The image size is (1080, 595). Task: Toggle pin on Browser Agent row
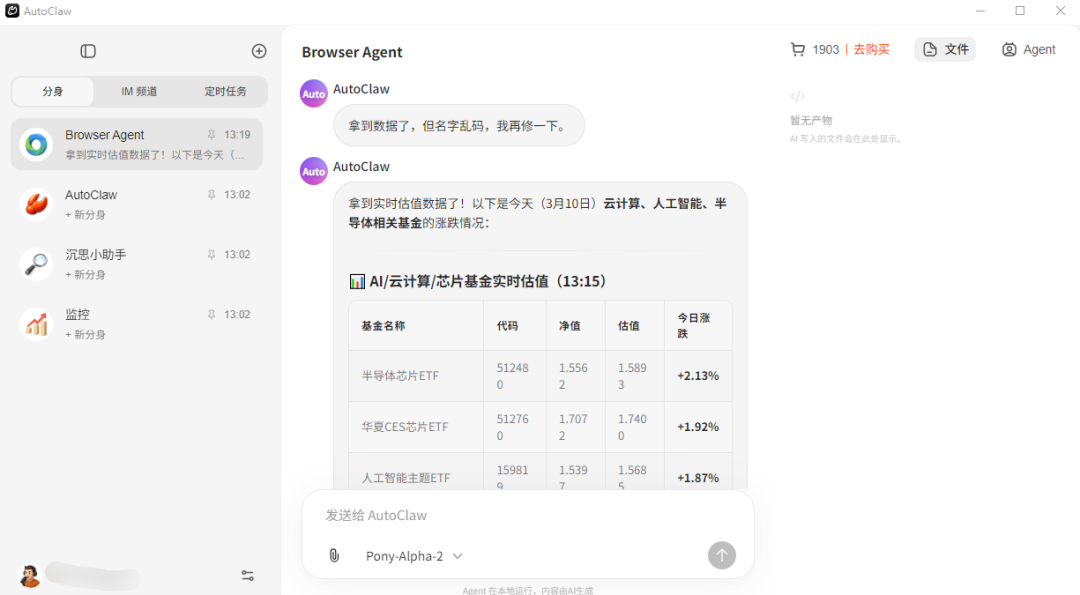211,135
